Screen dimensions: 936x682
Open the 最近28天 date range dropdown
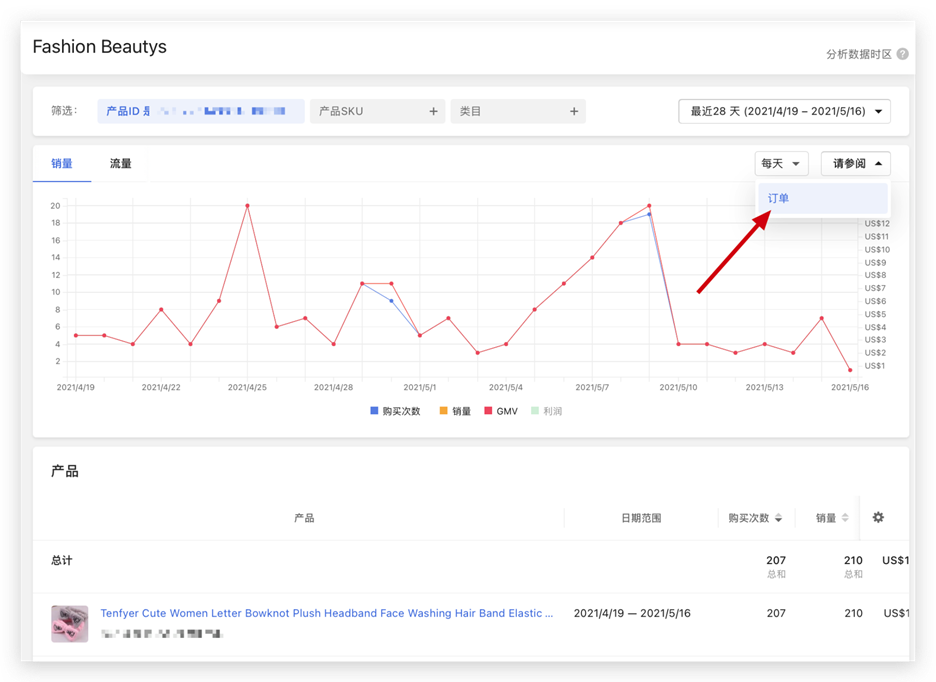pyautogui.click(x=784, y=112)
